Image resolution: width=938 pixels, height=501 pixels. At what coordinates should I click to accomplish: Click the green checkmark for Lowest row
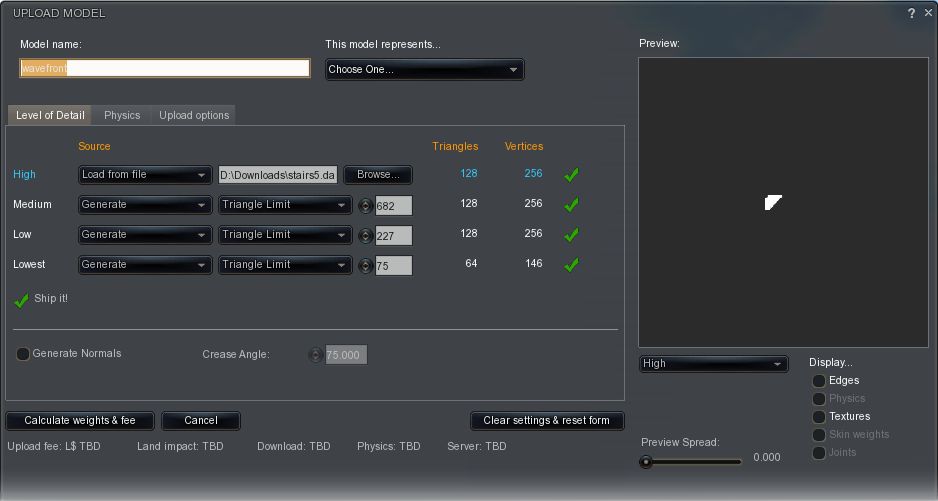pos(571,265)
